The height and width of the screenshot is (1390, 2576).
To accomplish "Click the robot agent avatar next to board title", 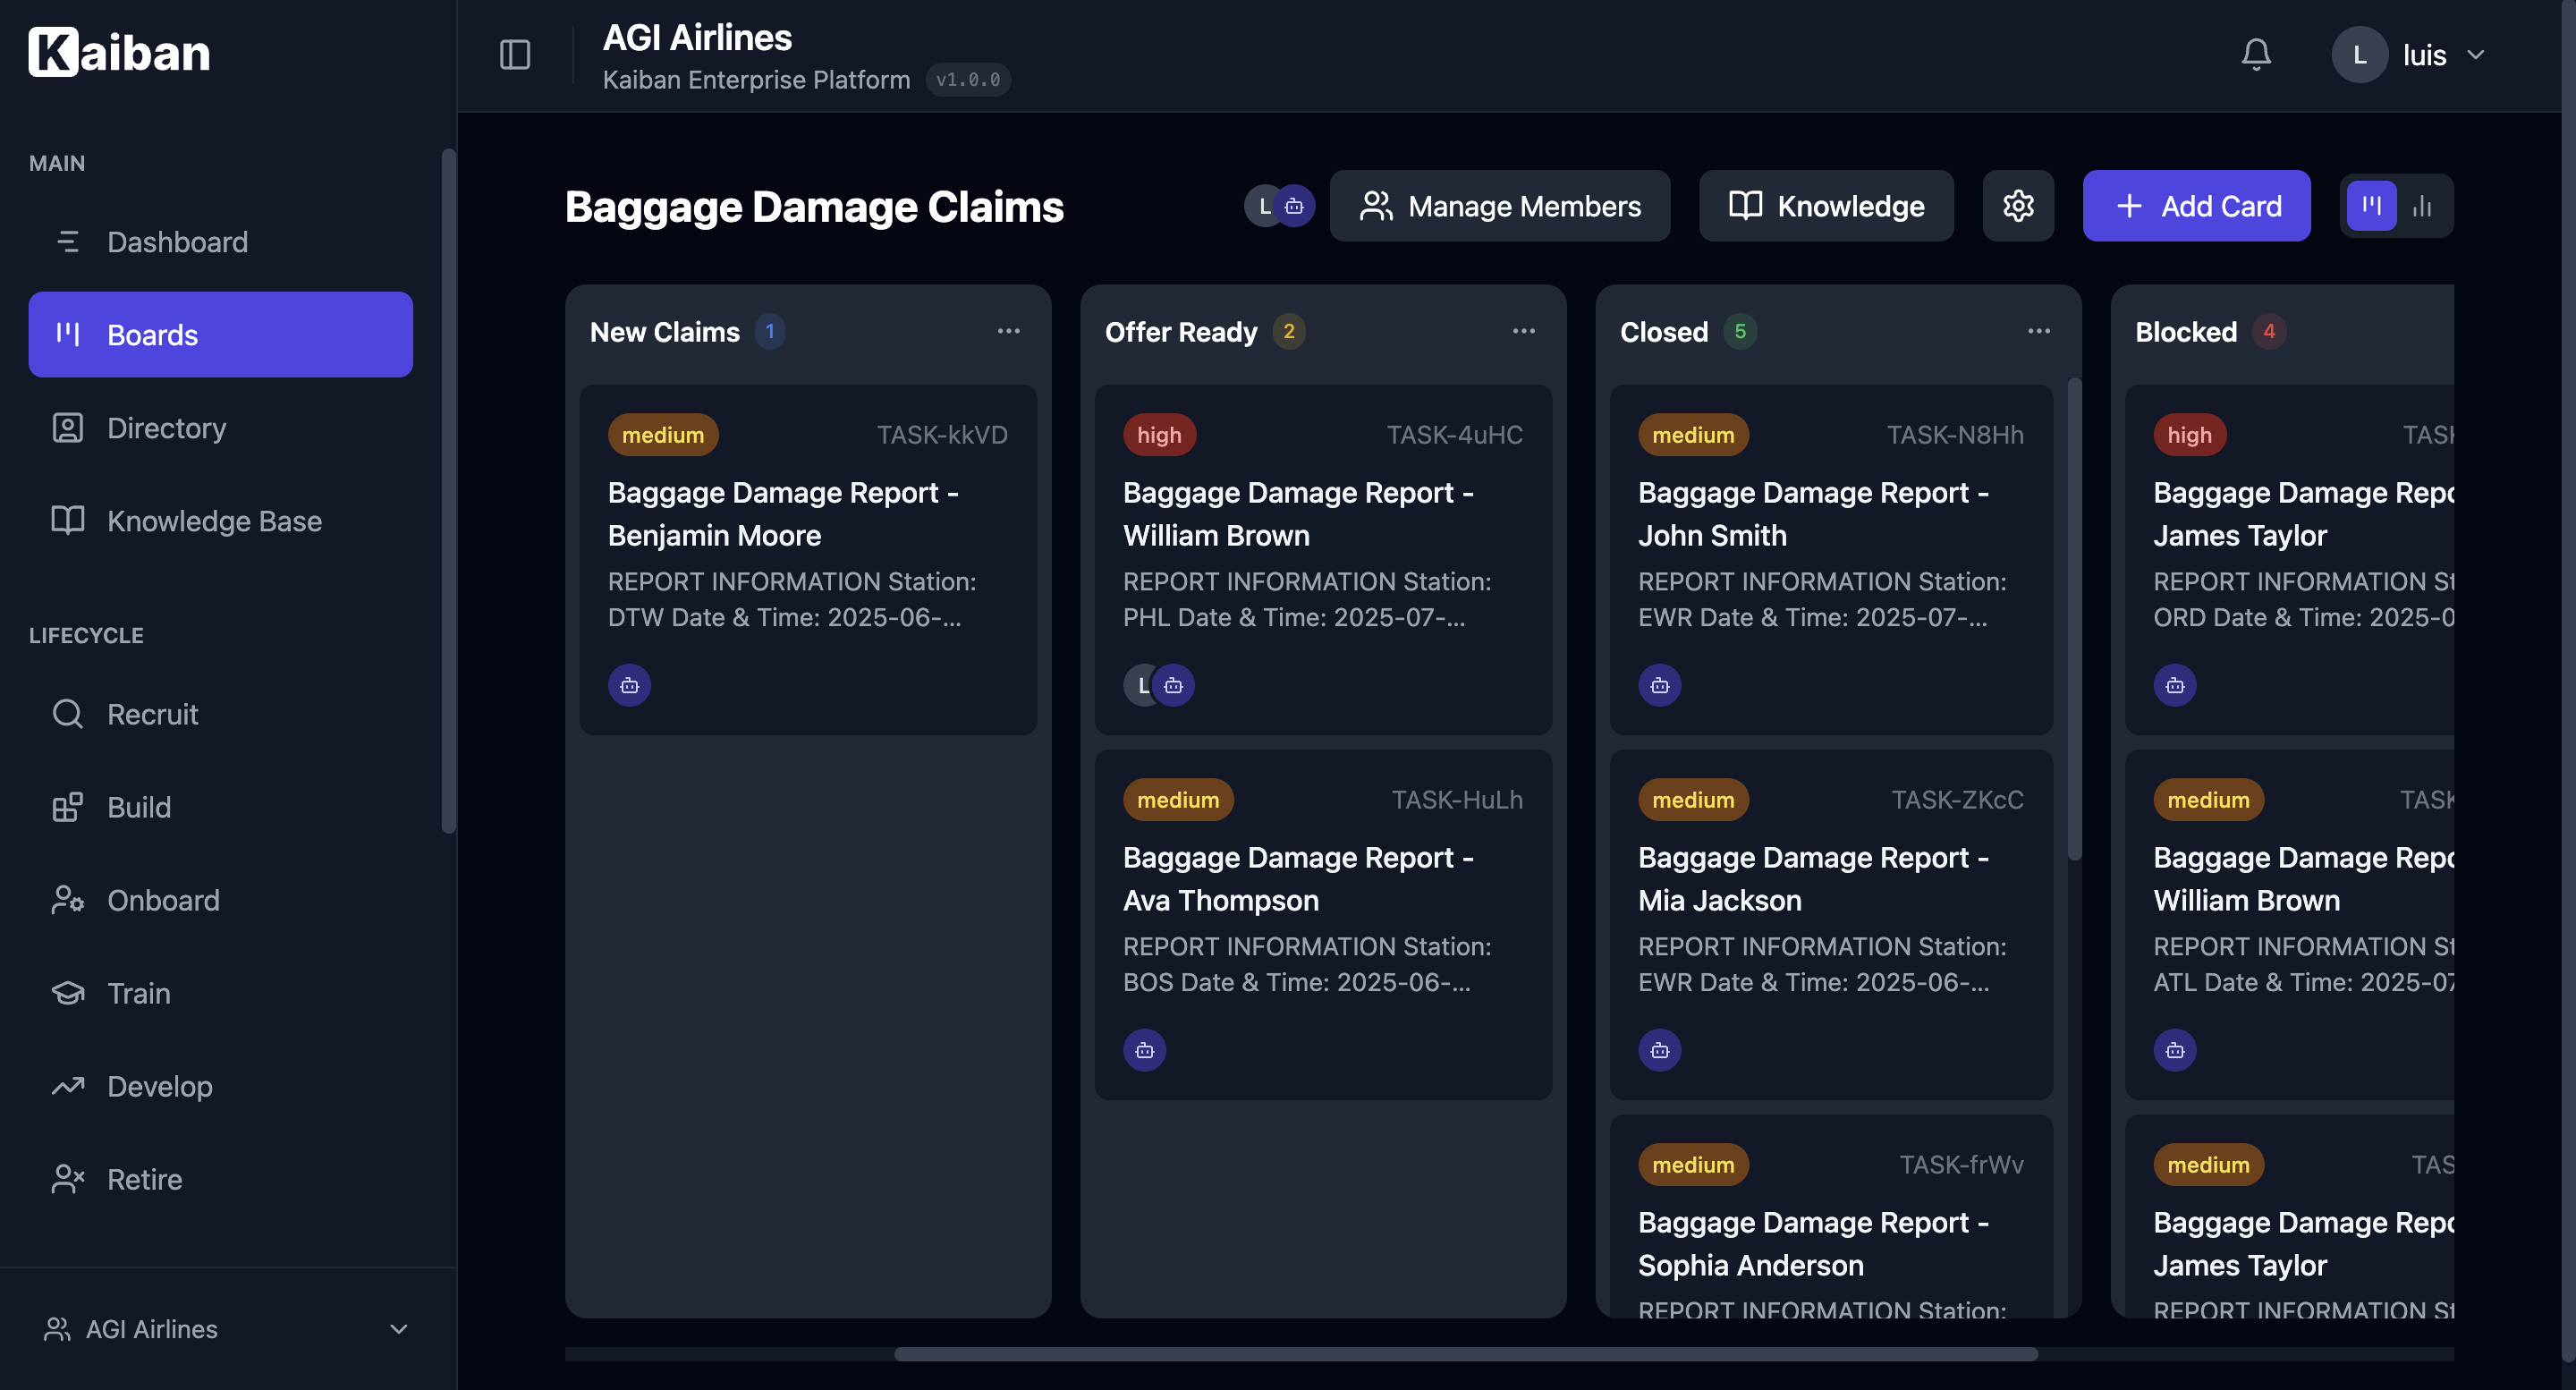I will click(1294, 206).
